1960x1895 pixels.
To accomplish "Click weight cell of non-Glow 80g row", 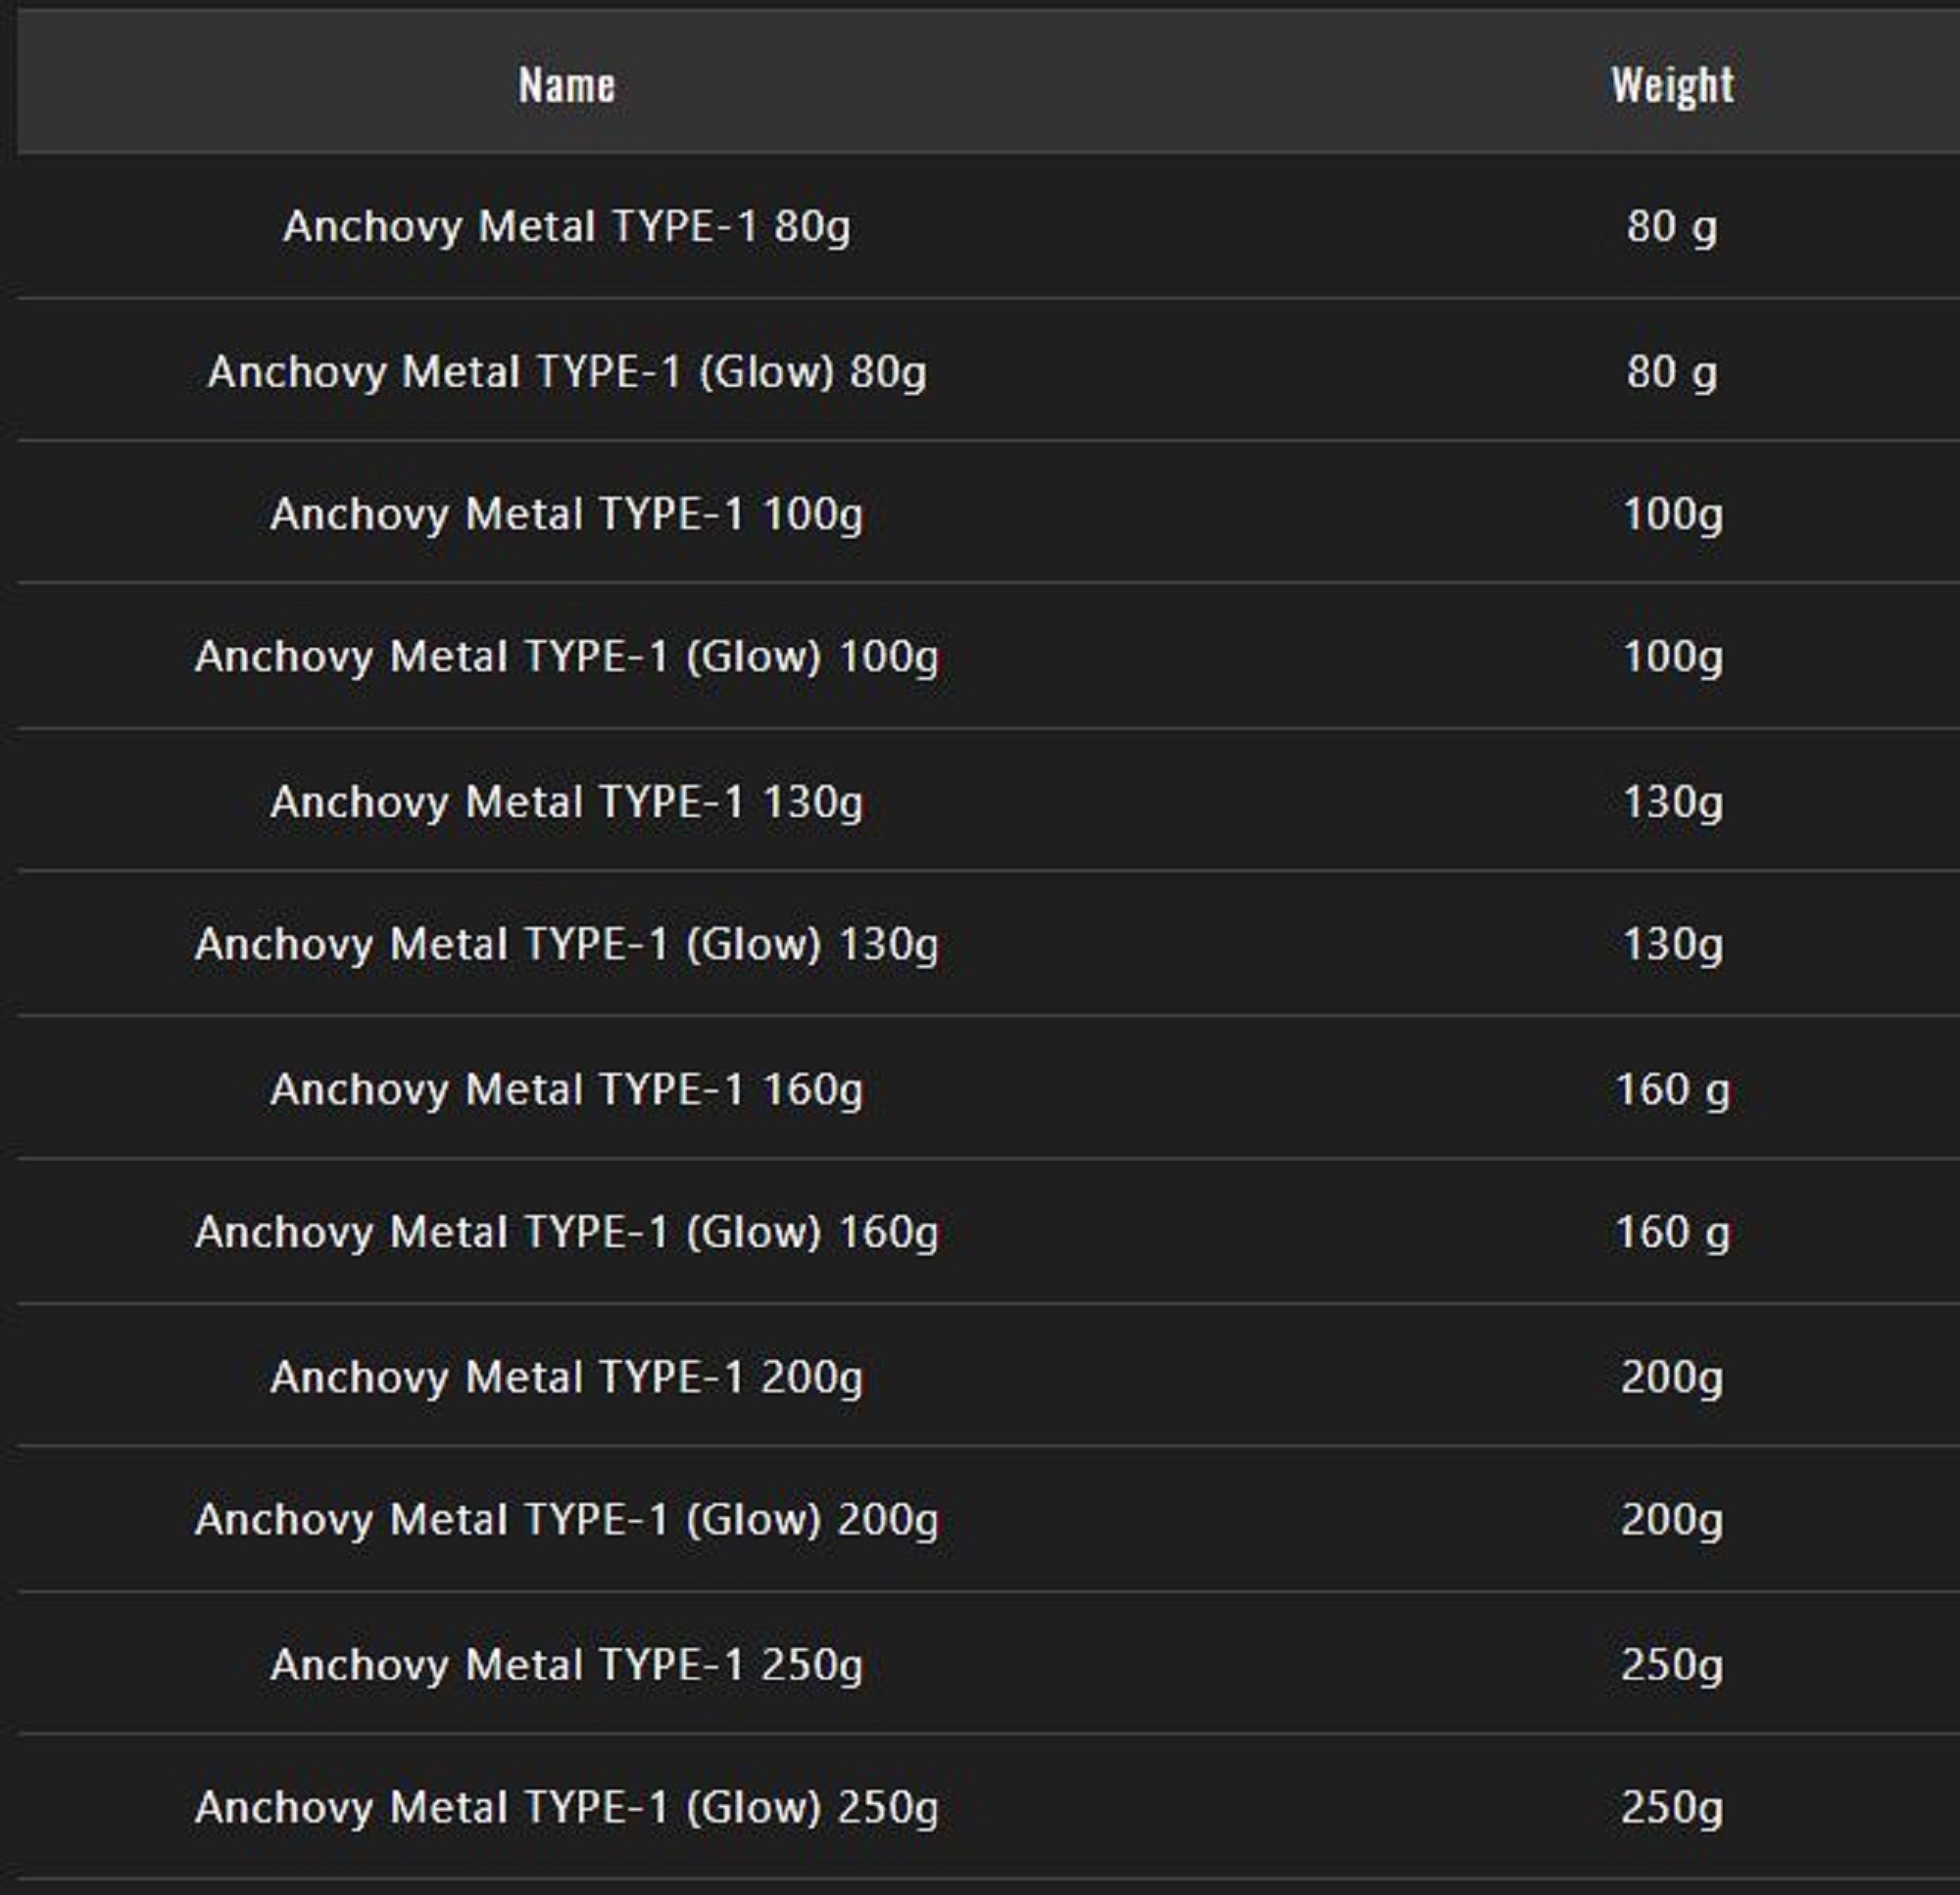I will pos(1672,226).
